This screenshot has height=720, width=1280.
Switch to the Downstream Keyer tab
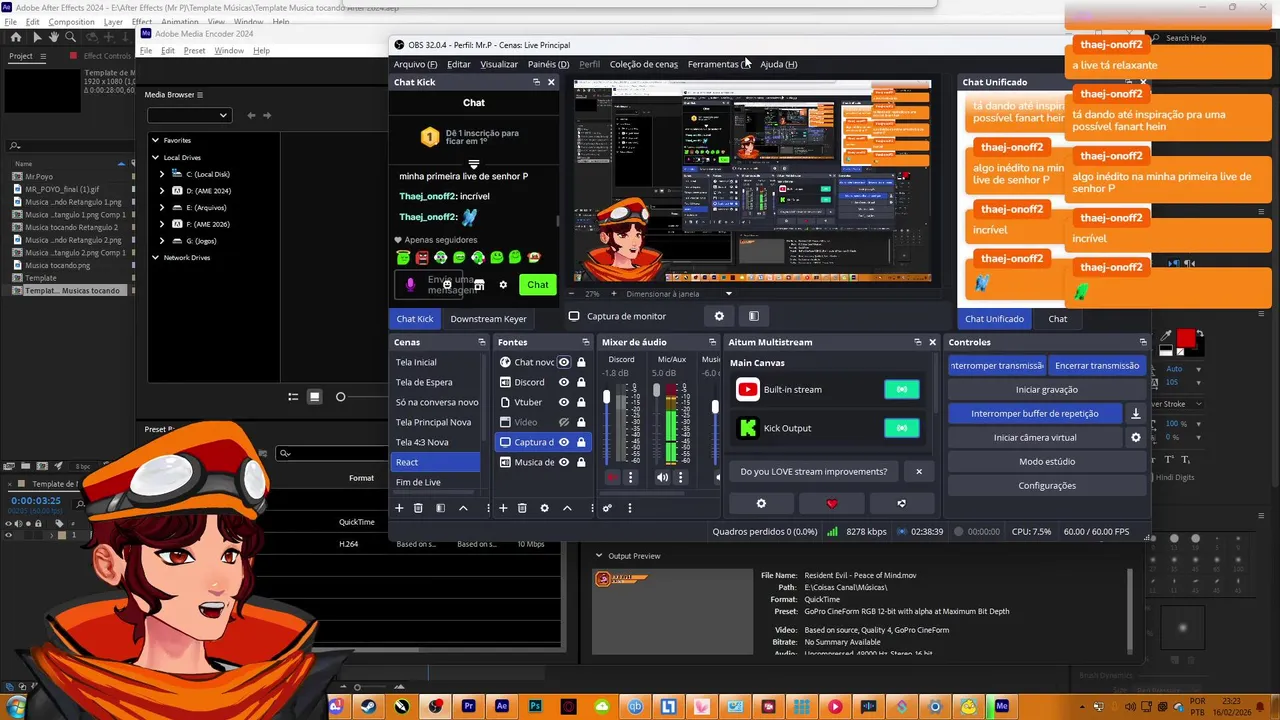(x=488, y=319)
